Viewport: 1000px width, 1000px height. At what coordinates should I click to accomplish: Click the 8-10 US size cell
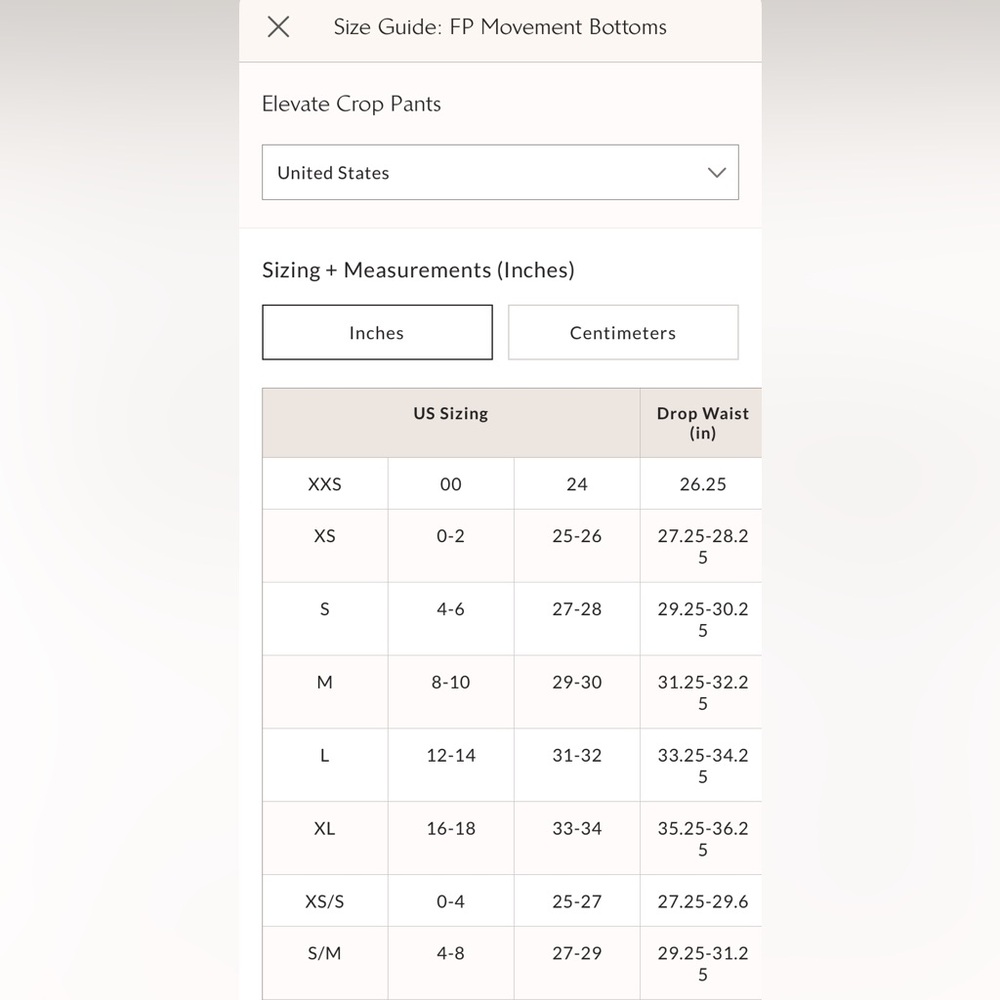[451, 682]
